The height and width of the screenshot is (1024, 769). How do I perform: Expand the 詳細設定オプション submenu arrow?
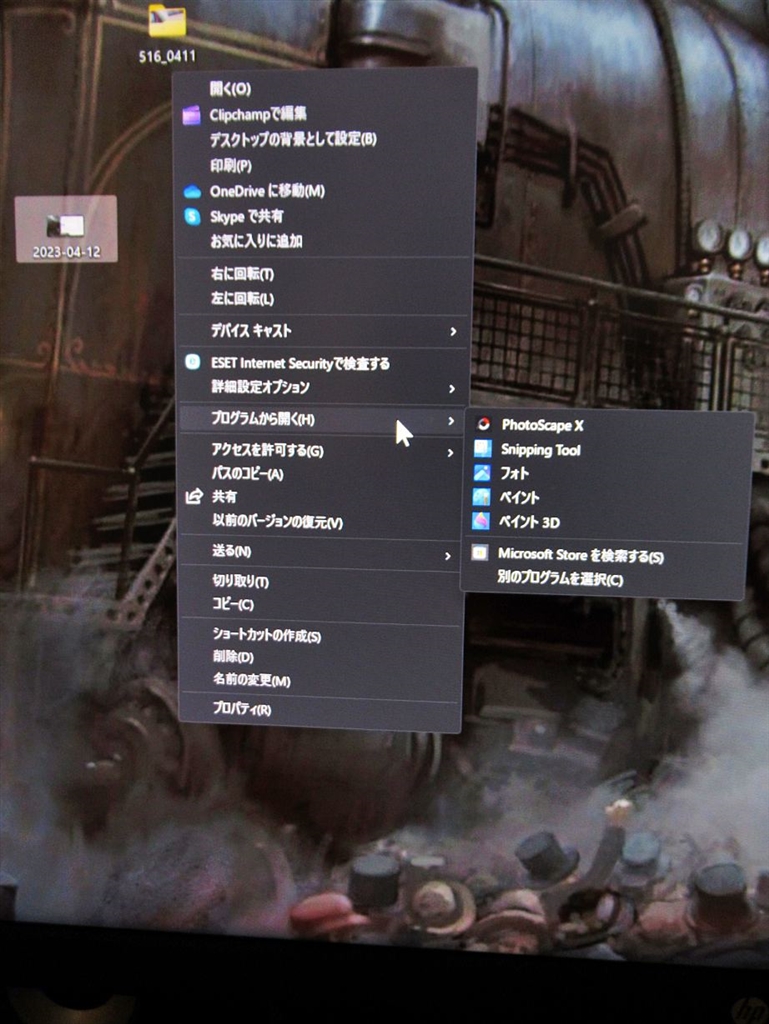452,389
